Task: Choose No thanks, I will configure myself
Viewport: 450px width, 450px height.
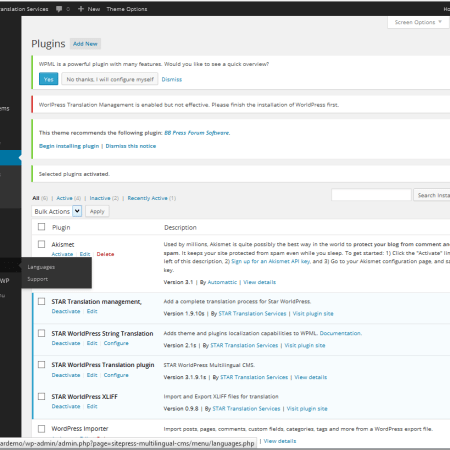Action: tap(110, 79)
